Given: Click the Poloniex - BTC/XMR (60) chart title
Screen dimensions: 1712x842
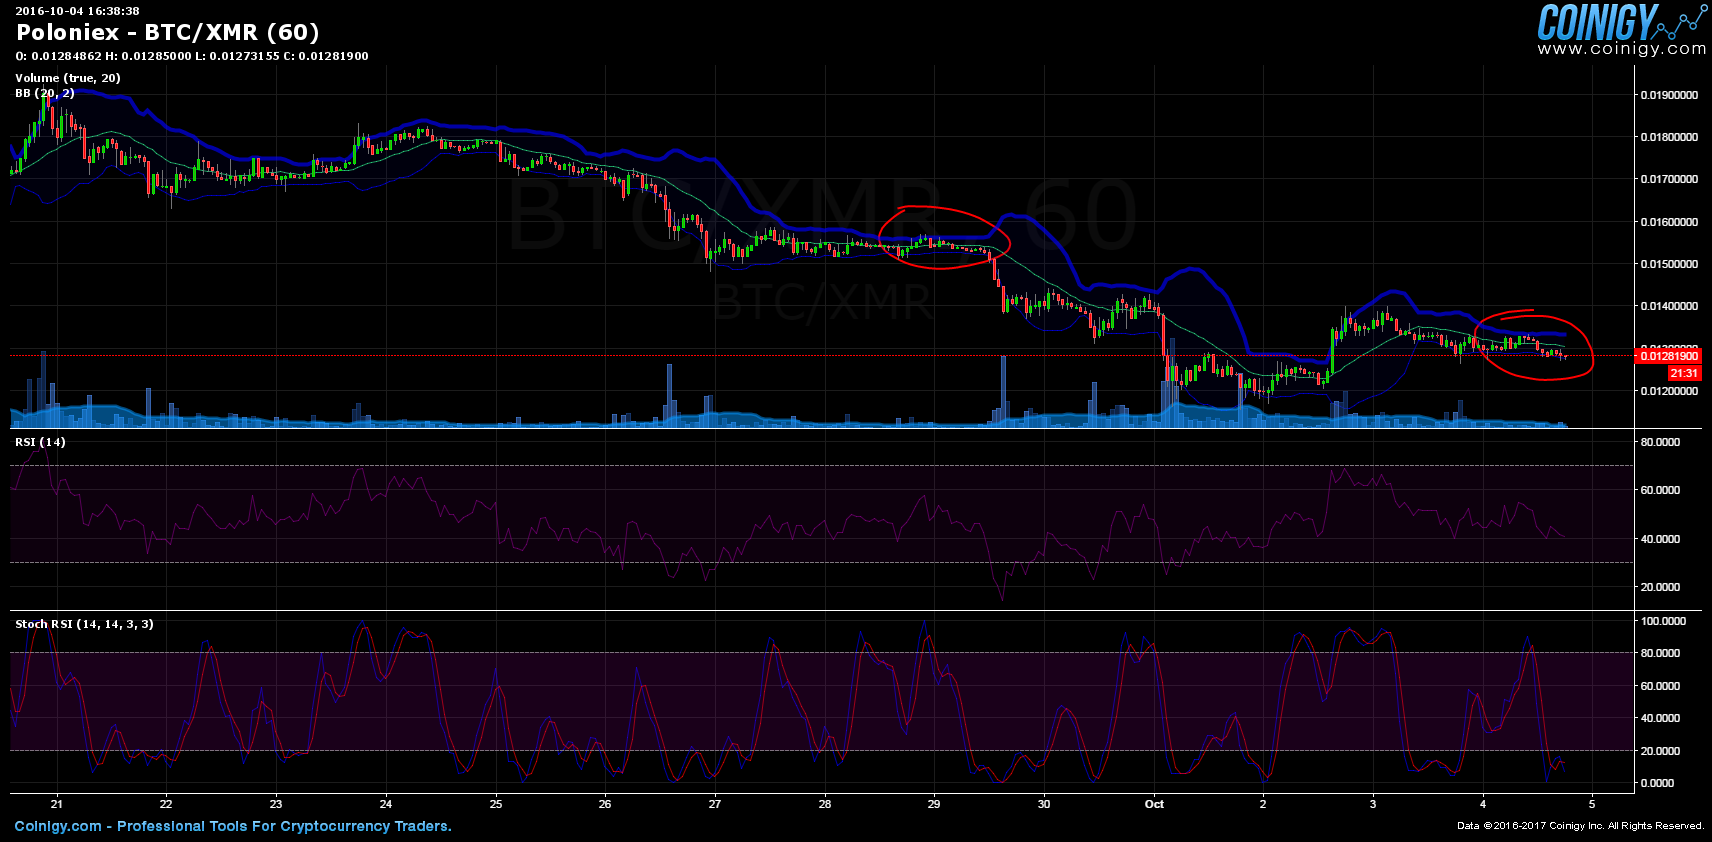Looking at the screenshot, I should (167, 33).
